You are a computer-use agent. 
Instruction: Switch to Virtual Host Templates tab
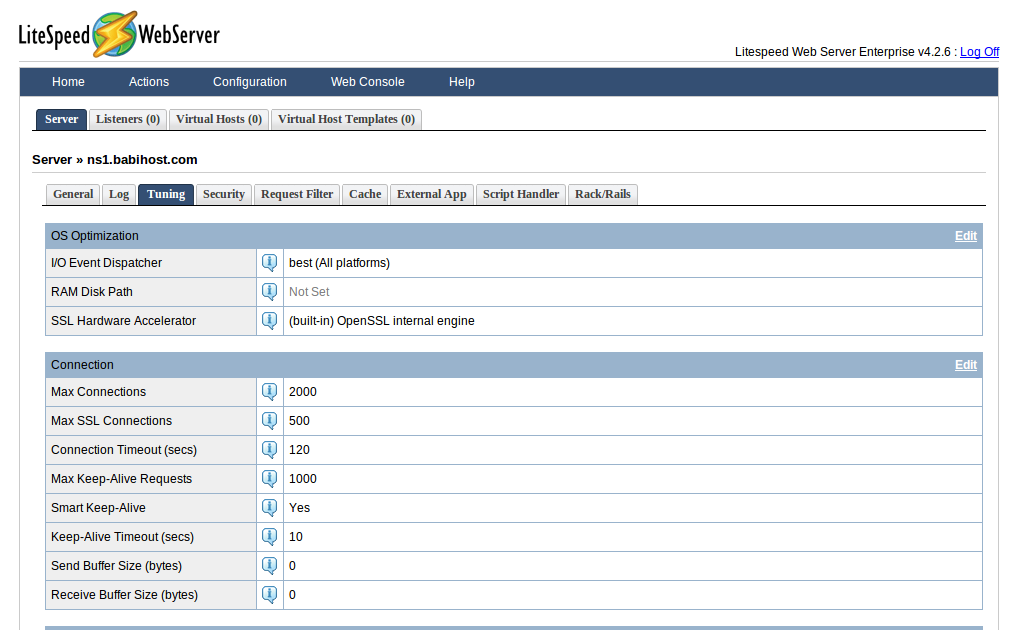pos(346,119)
